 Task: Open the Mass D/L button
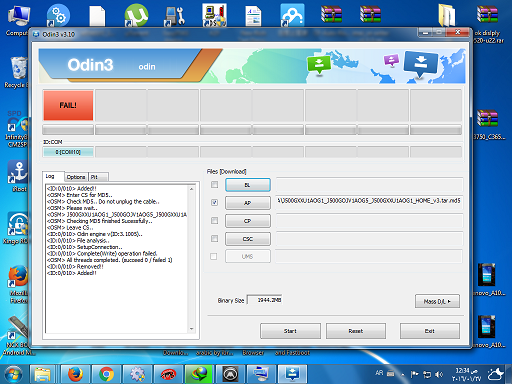click(x=437, y=301)
